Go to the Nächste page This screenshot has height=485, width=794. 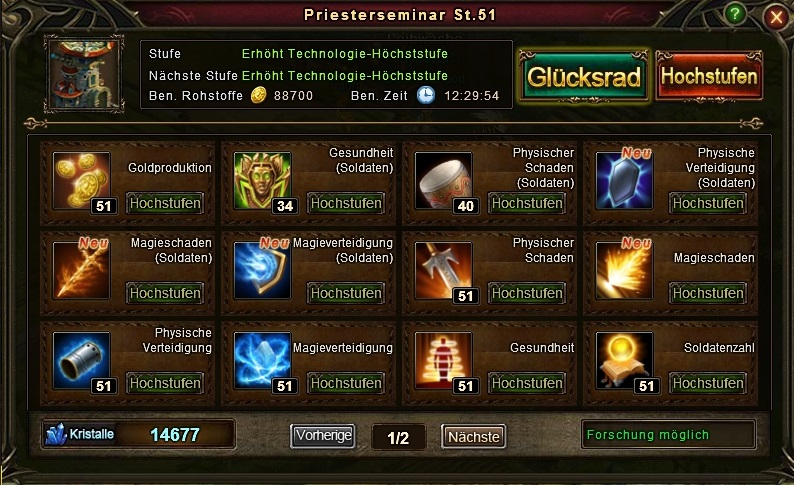point(473,436)
